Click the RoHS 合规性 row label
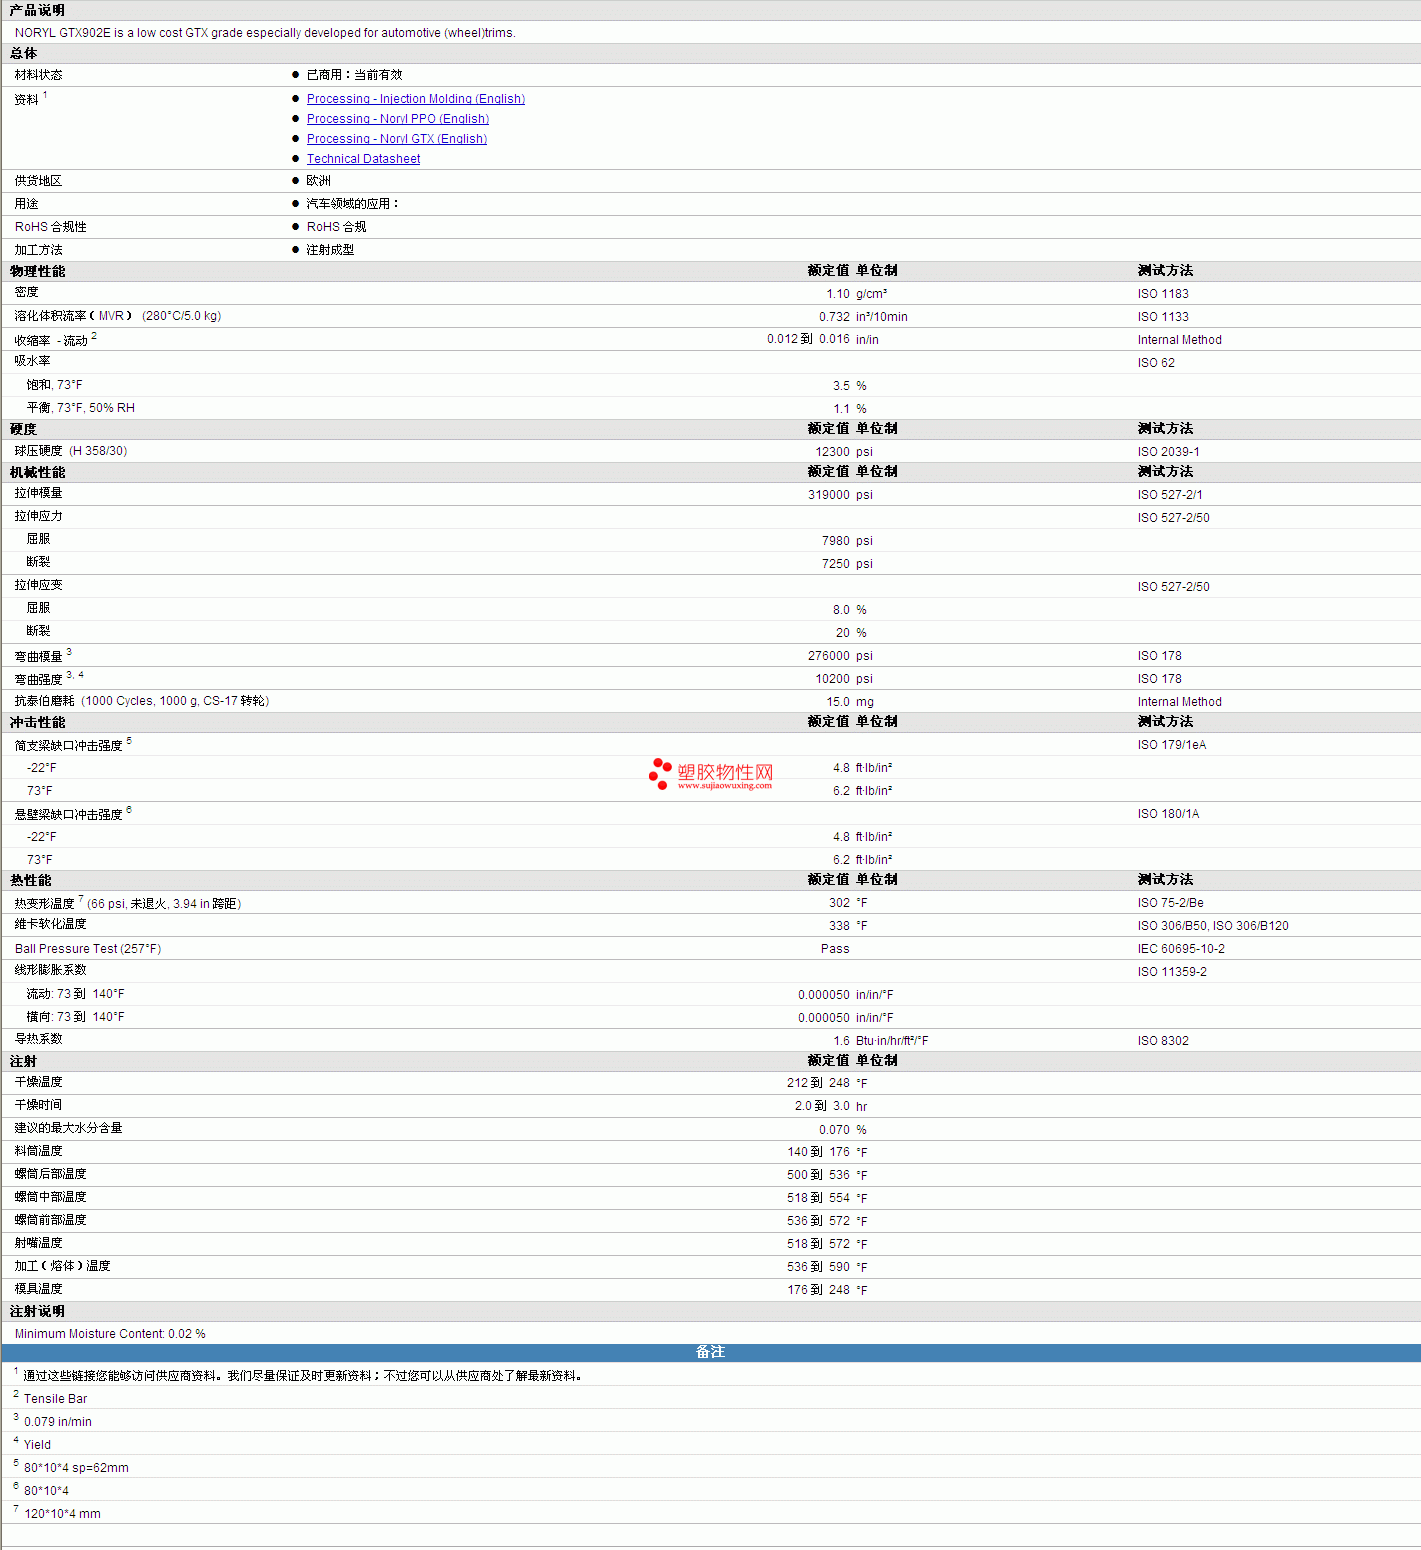1421x1550 pixels. point(51,227)
